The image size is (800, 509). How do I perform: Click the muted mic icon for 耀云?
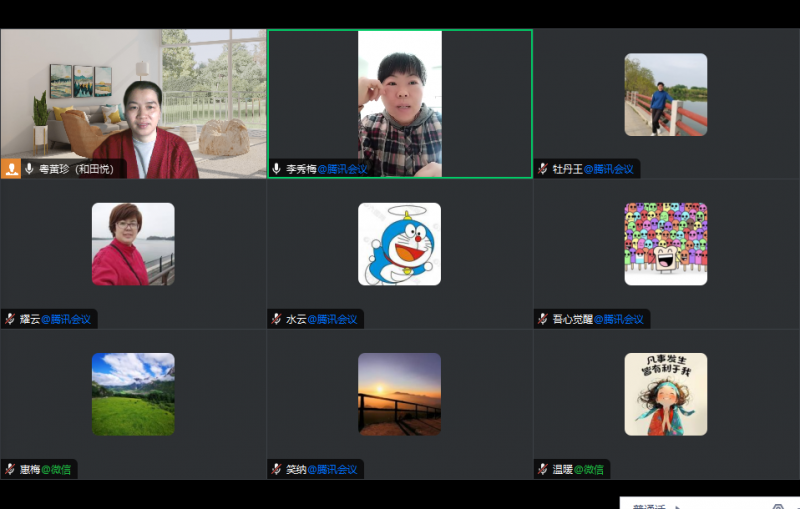(x=10, y=319)
